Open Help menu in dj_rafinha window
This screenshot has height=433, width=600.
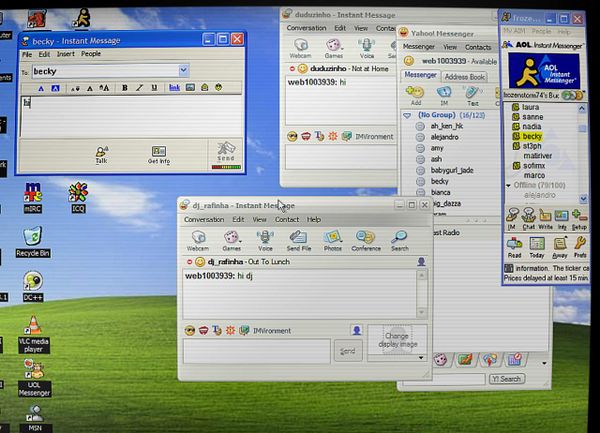pyautogui.click(x=314, y=220)
